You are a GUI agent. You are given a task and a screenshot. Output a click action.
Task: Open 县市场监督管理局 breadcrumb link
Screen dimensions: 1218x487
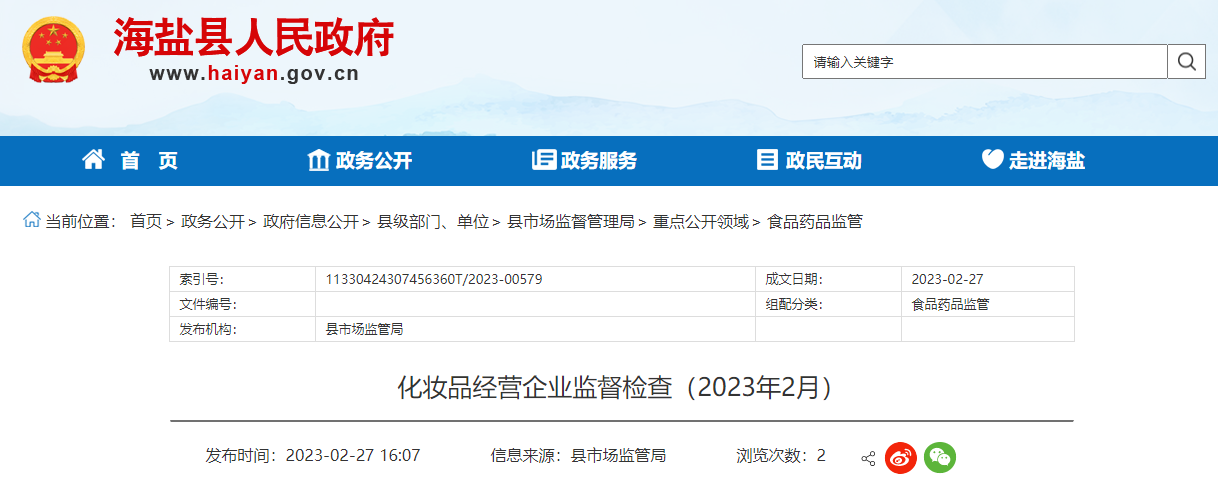(x=571, y=222)
